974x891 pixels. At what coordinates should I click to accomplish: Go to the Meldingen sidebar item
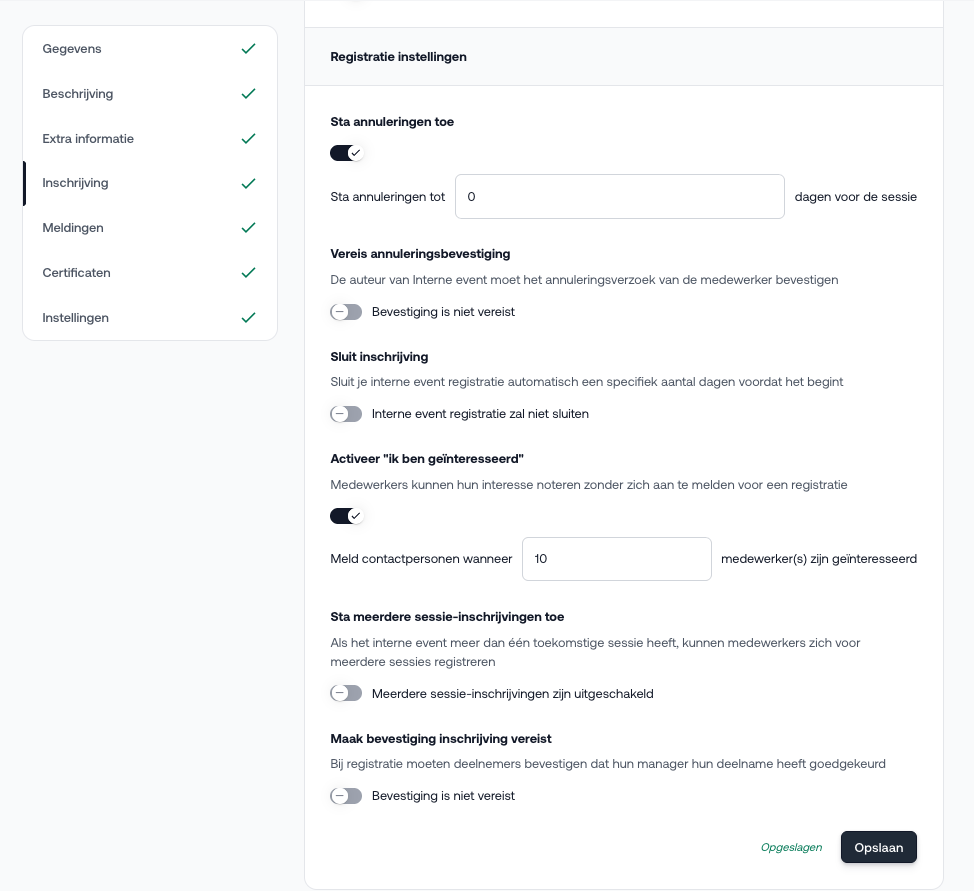click(x=73, y=228)
